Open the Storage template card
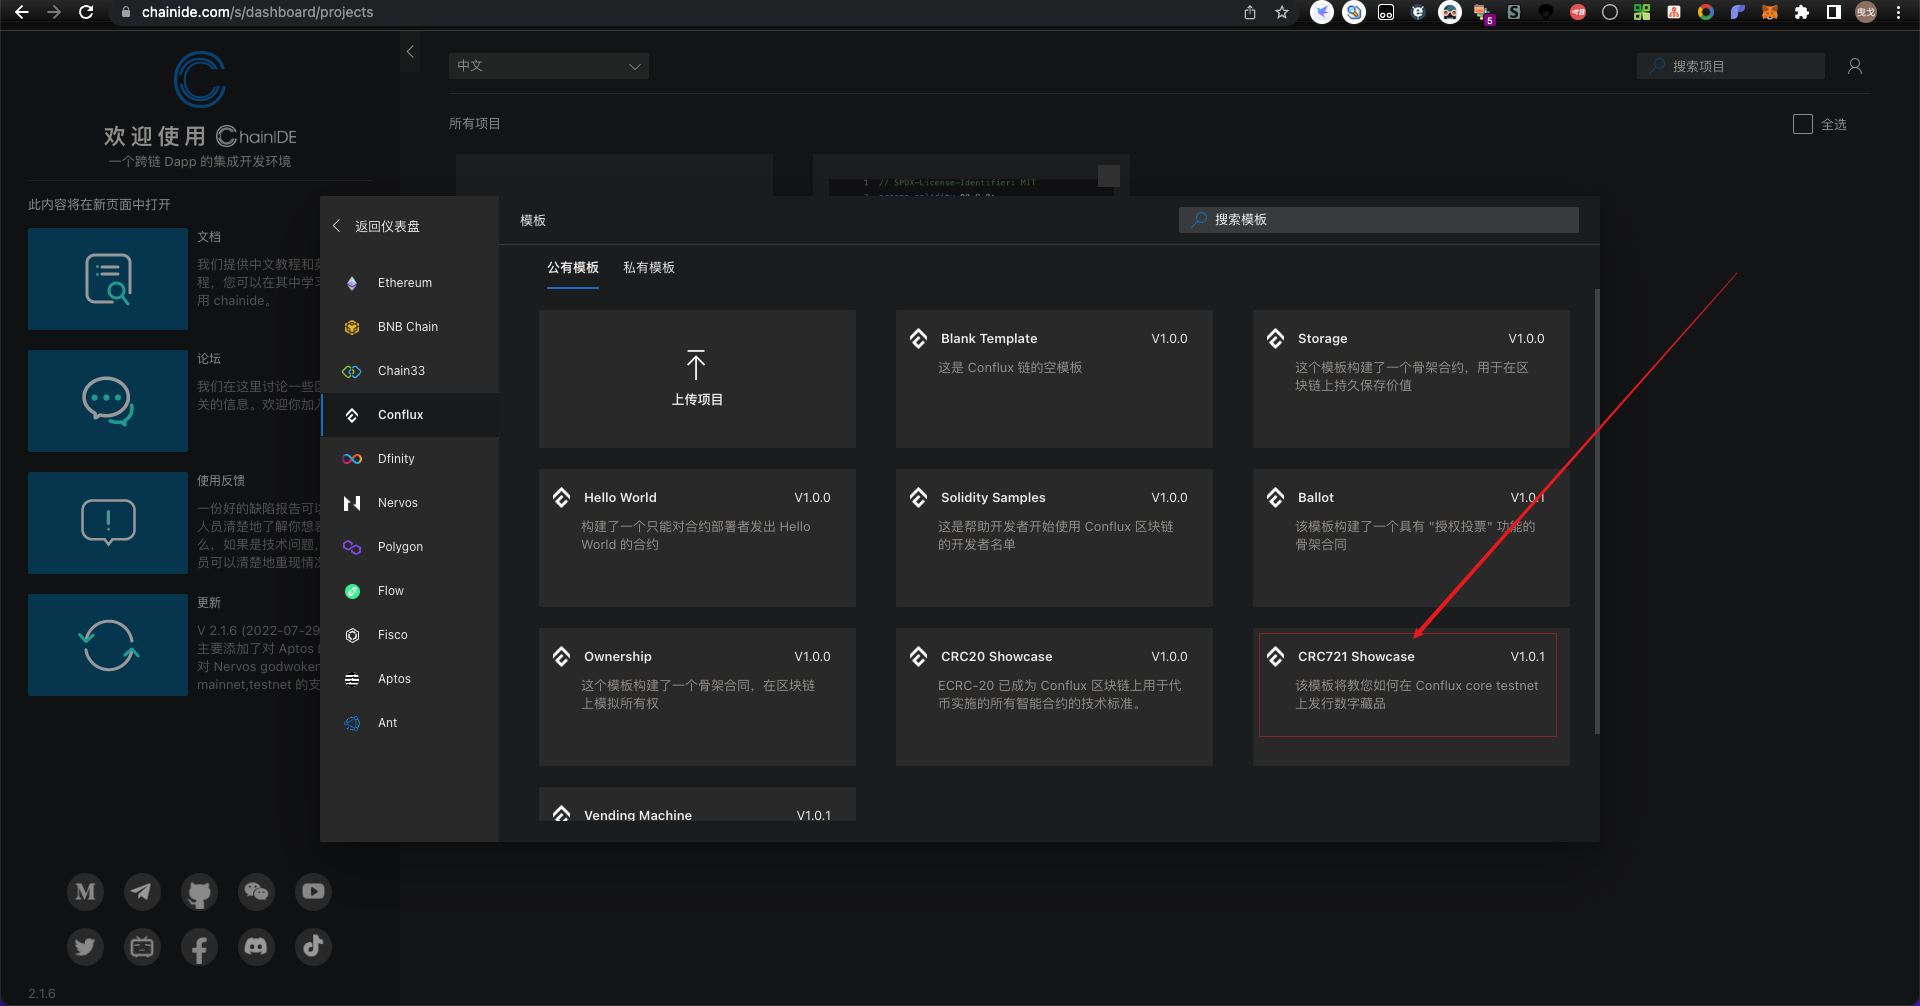Viewport: 1920px width, 1006px height. pyautogui.click(x=1411, y=379)
